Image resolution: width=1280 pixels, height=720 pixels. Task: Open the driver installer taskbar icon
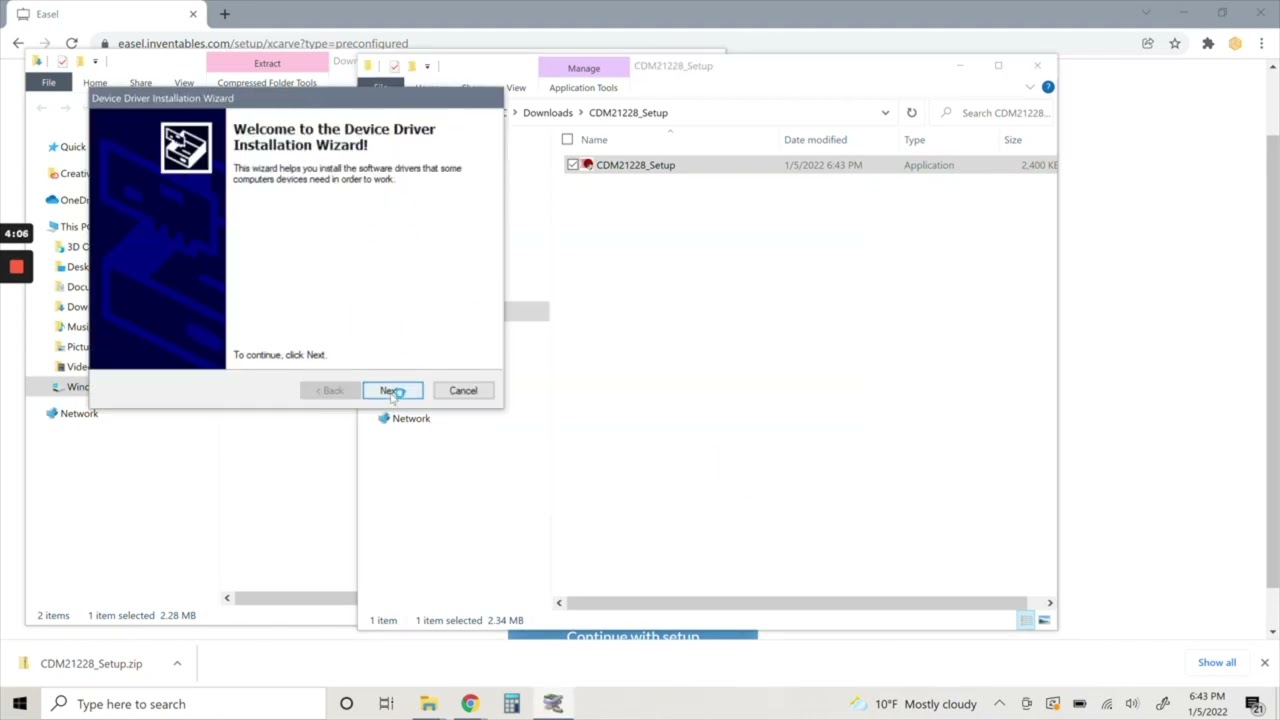553,704
